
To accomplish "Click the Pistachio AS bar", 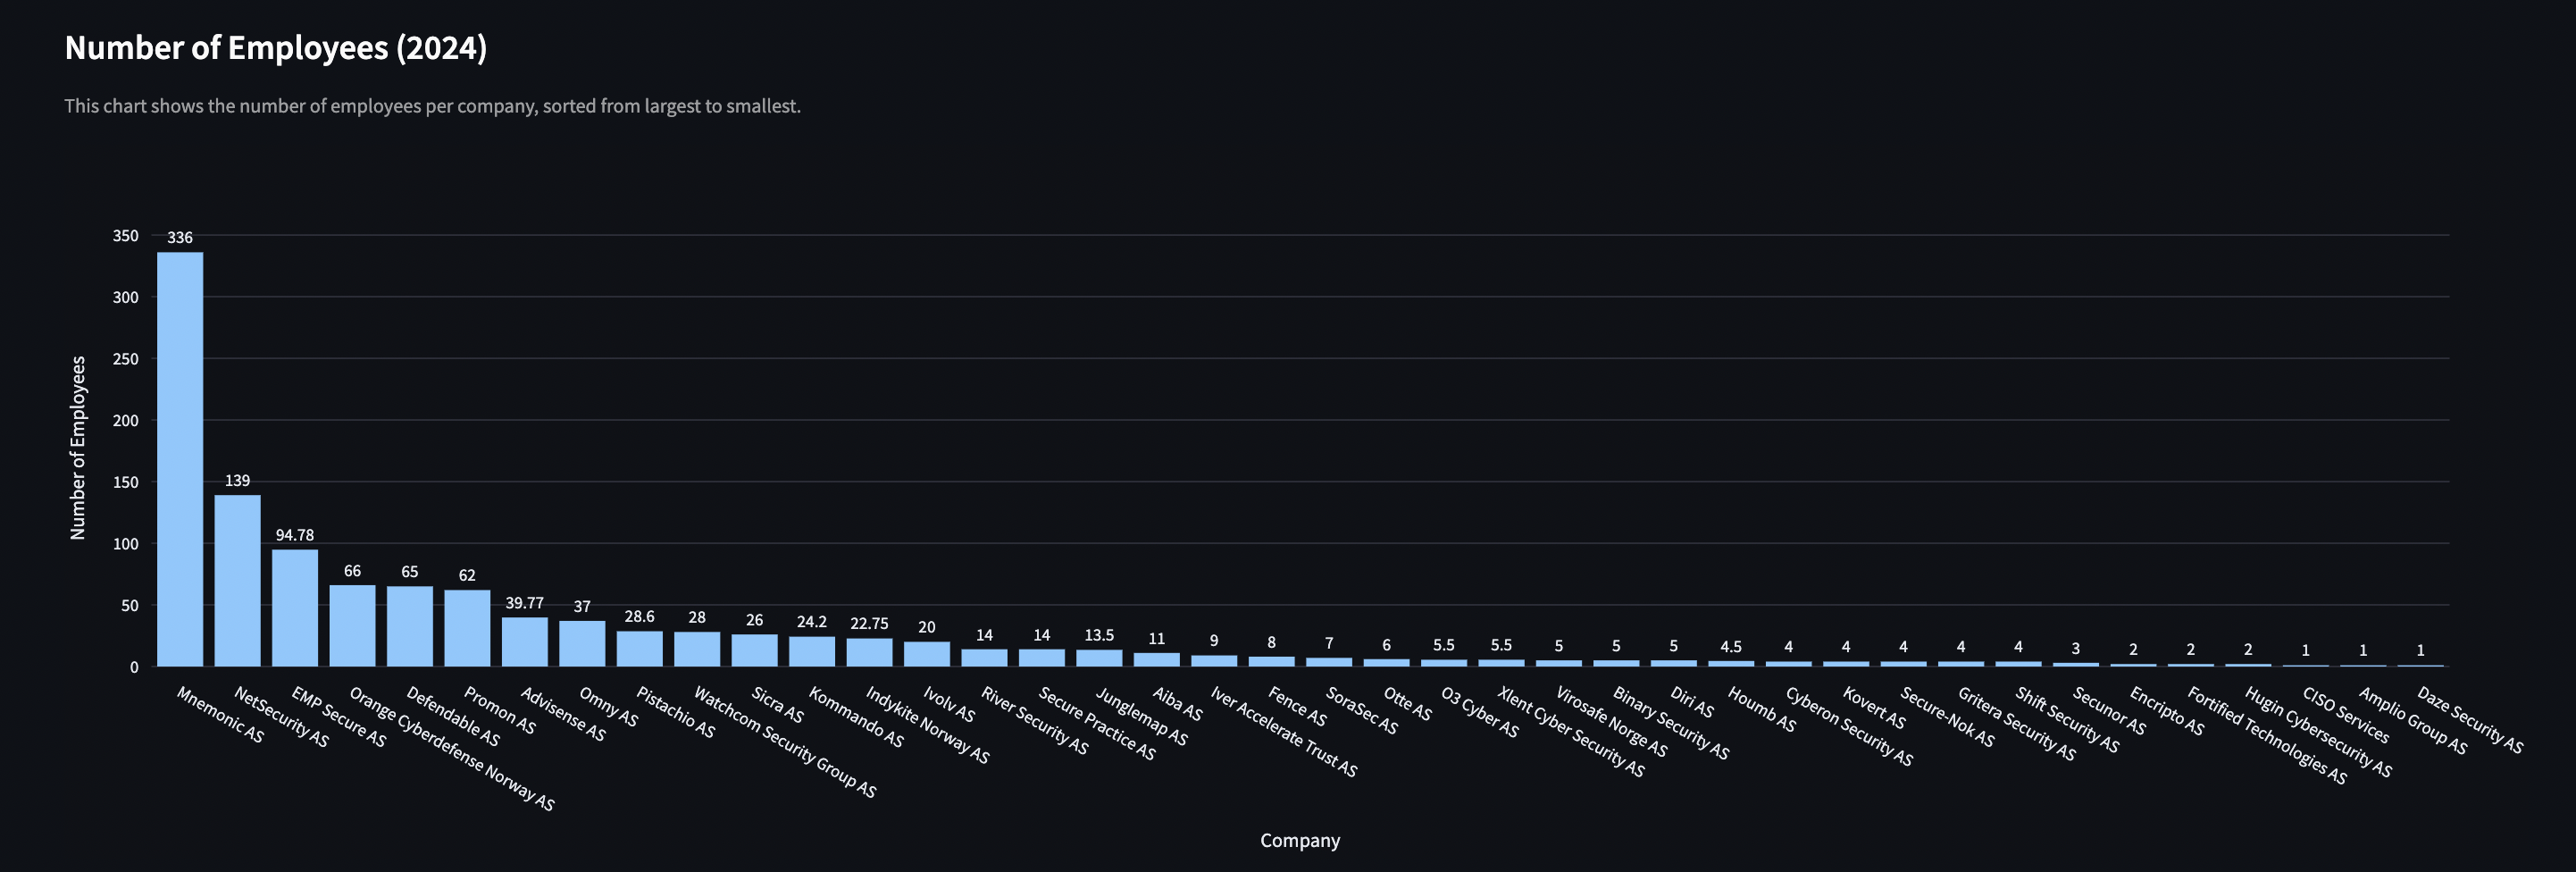I will pos(640,649).
